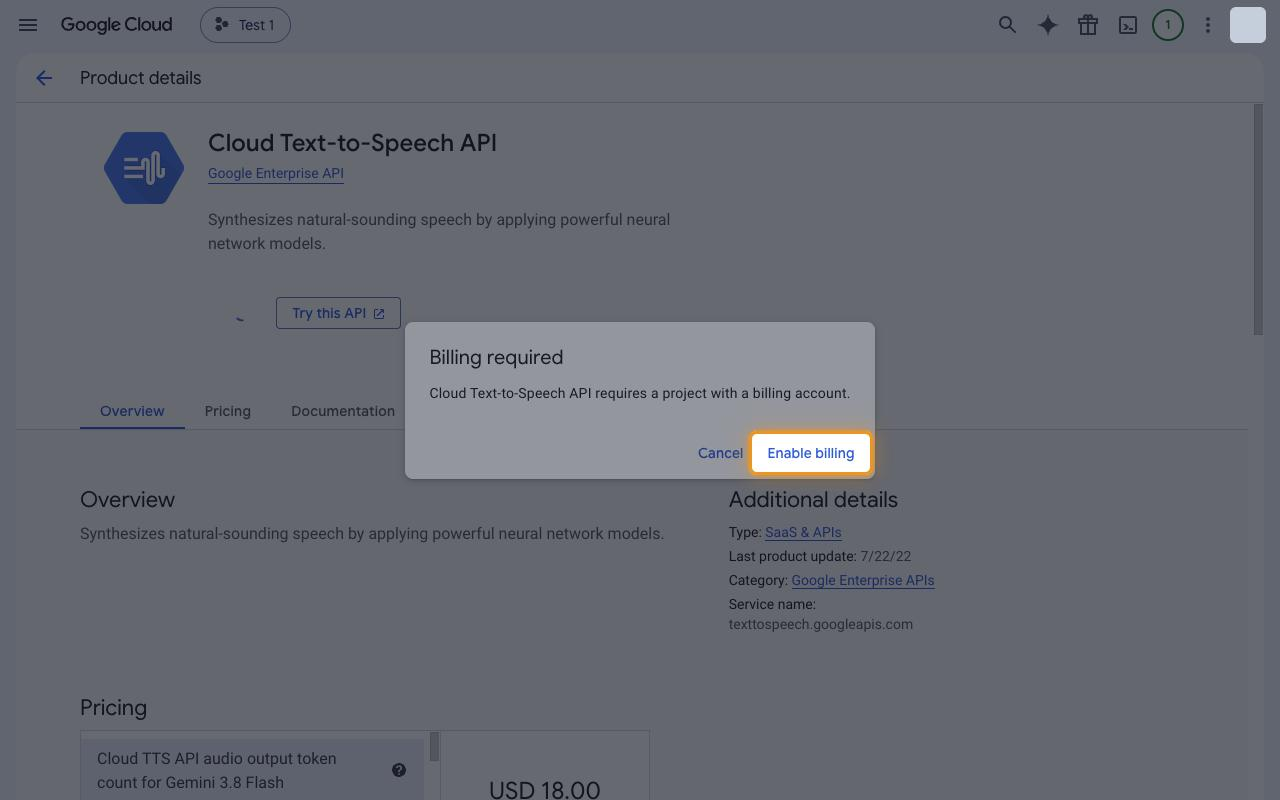Click the Google Cloud logo
Viewport: 1280px width, 800px height.
click(116, 25)
